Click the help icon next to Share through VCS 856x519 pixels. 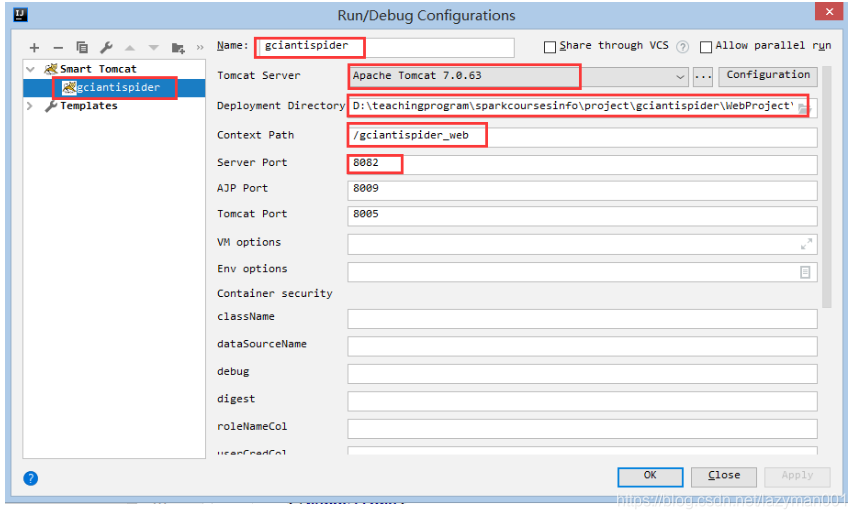point(682,47)
